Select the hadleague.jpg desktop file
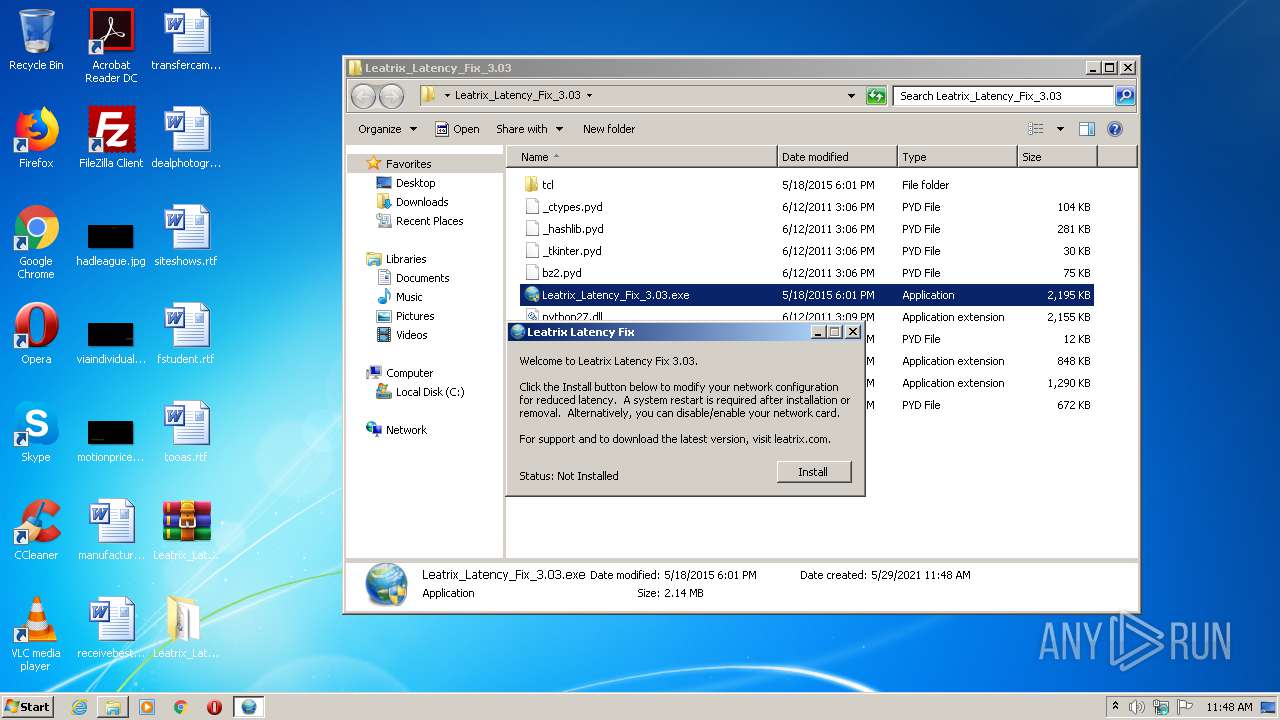Image resolution: width=1280 pixels, height=720 pixels. [x=111, y=244]
